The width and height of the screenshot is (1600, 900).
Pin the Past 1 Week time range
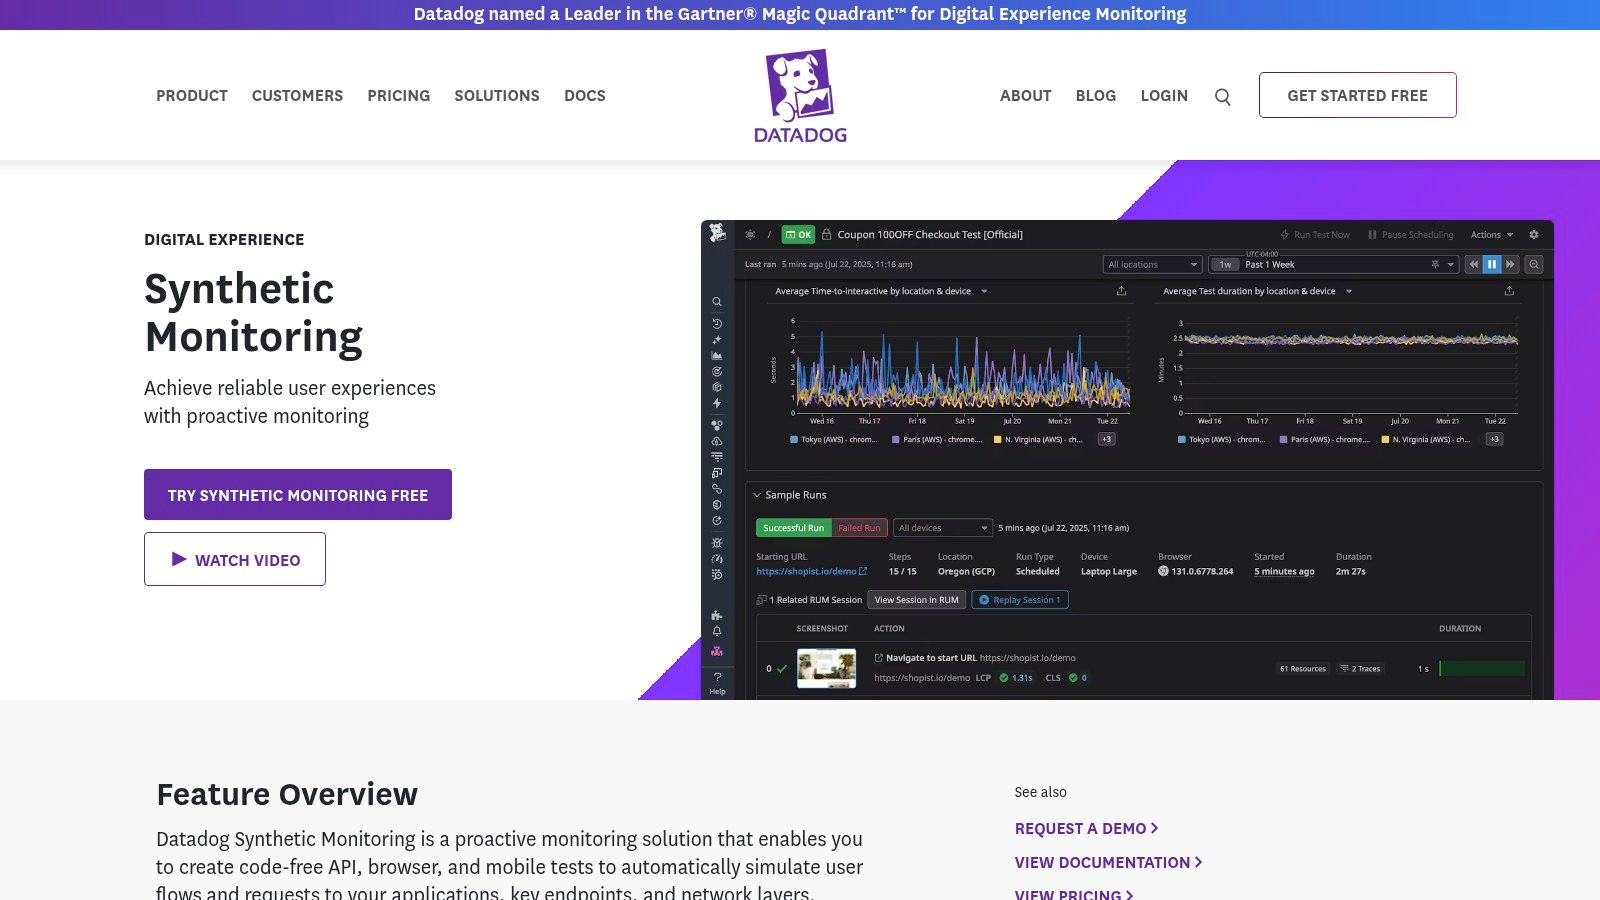[x=1436, y=264]
